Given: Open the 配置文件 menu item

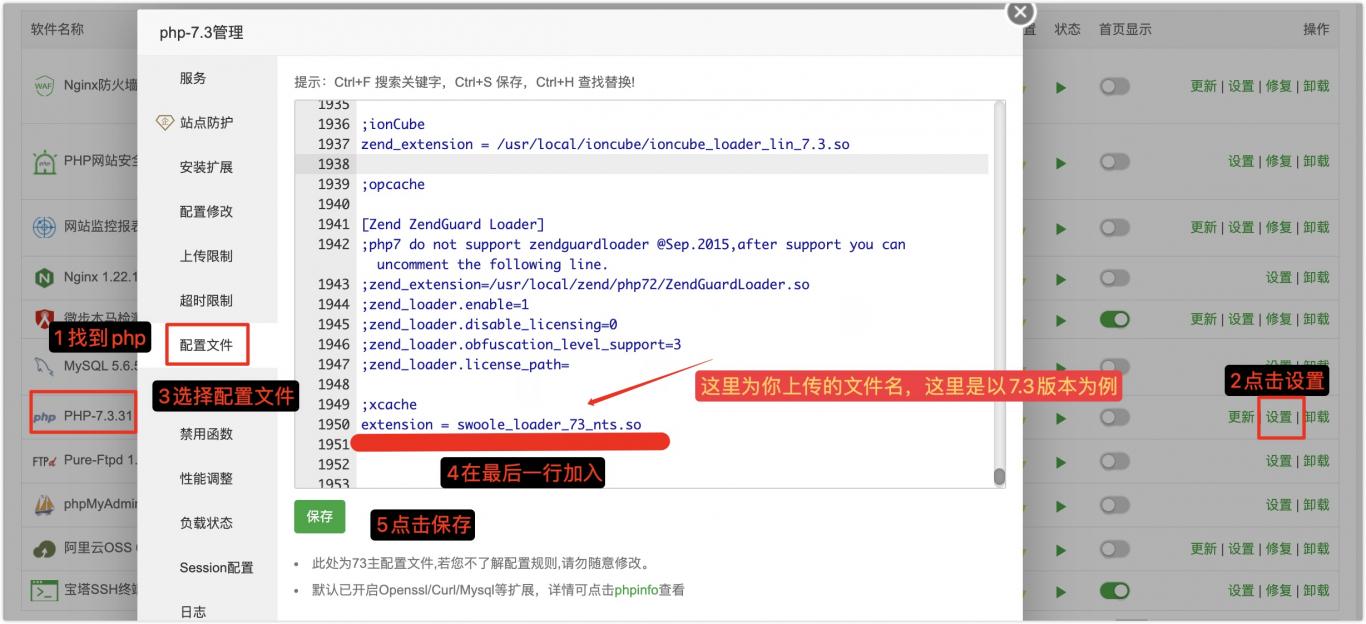Looking at the screenshot, I should click(206, 345).
